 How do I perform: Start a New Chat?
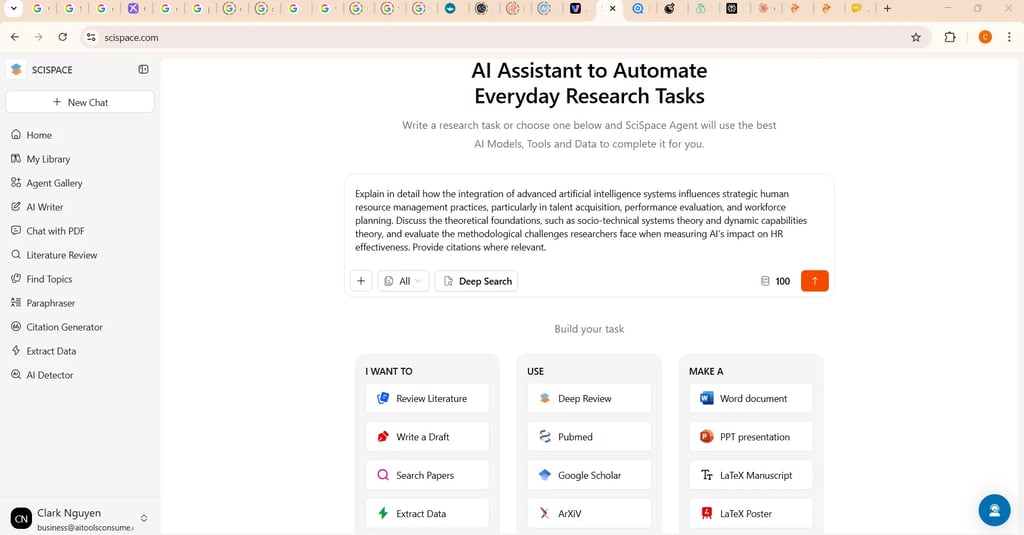pyautogui.click(x=80, y=102)
